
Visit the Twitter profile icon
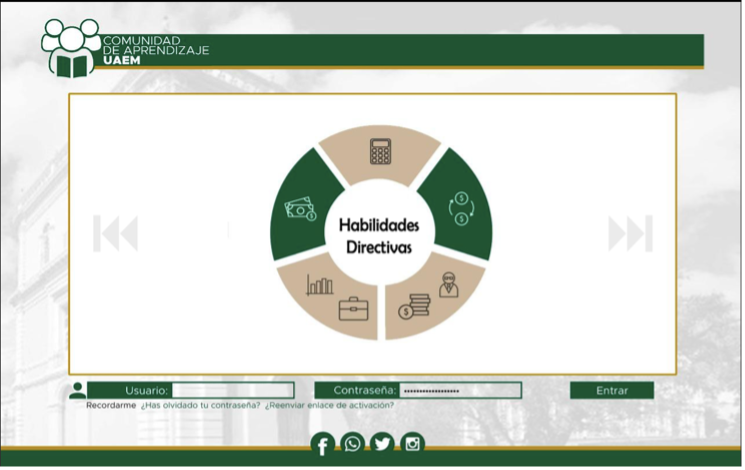click(382, 443)
